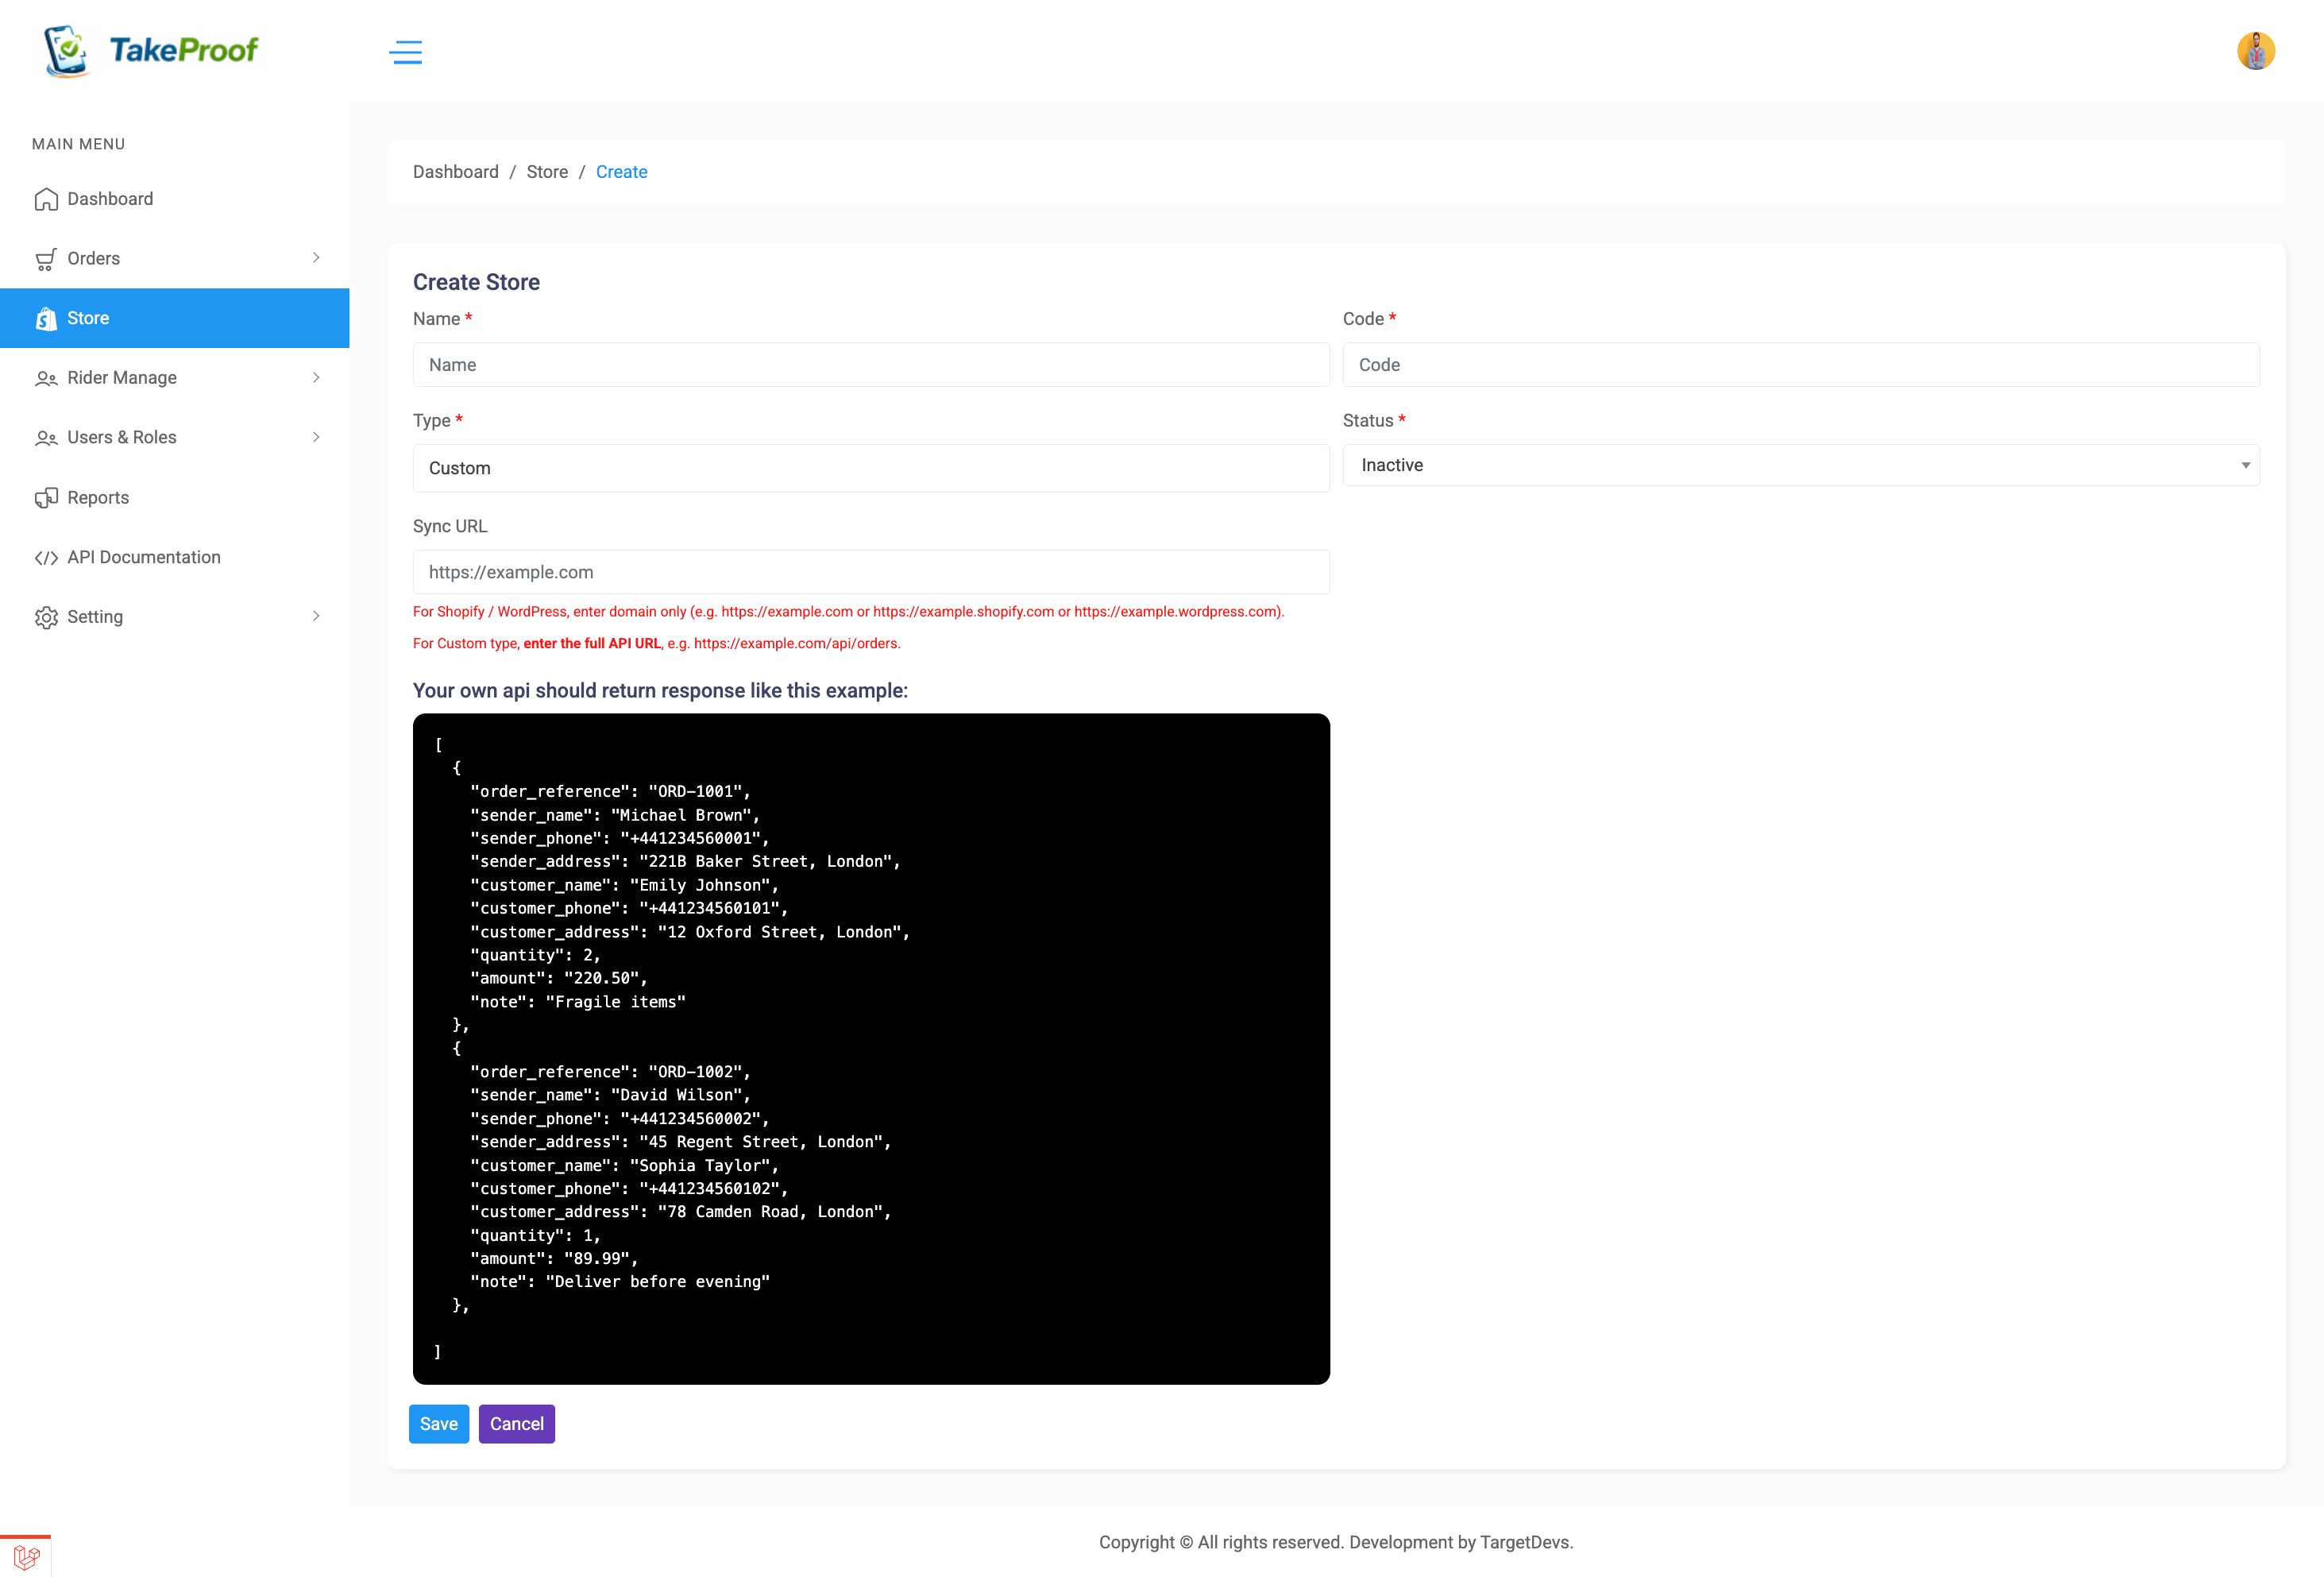Click the "221B Baker Street, London" line
This screenshot has width=2324, height=1577.
(x=685, y=862)
